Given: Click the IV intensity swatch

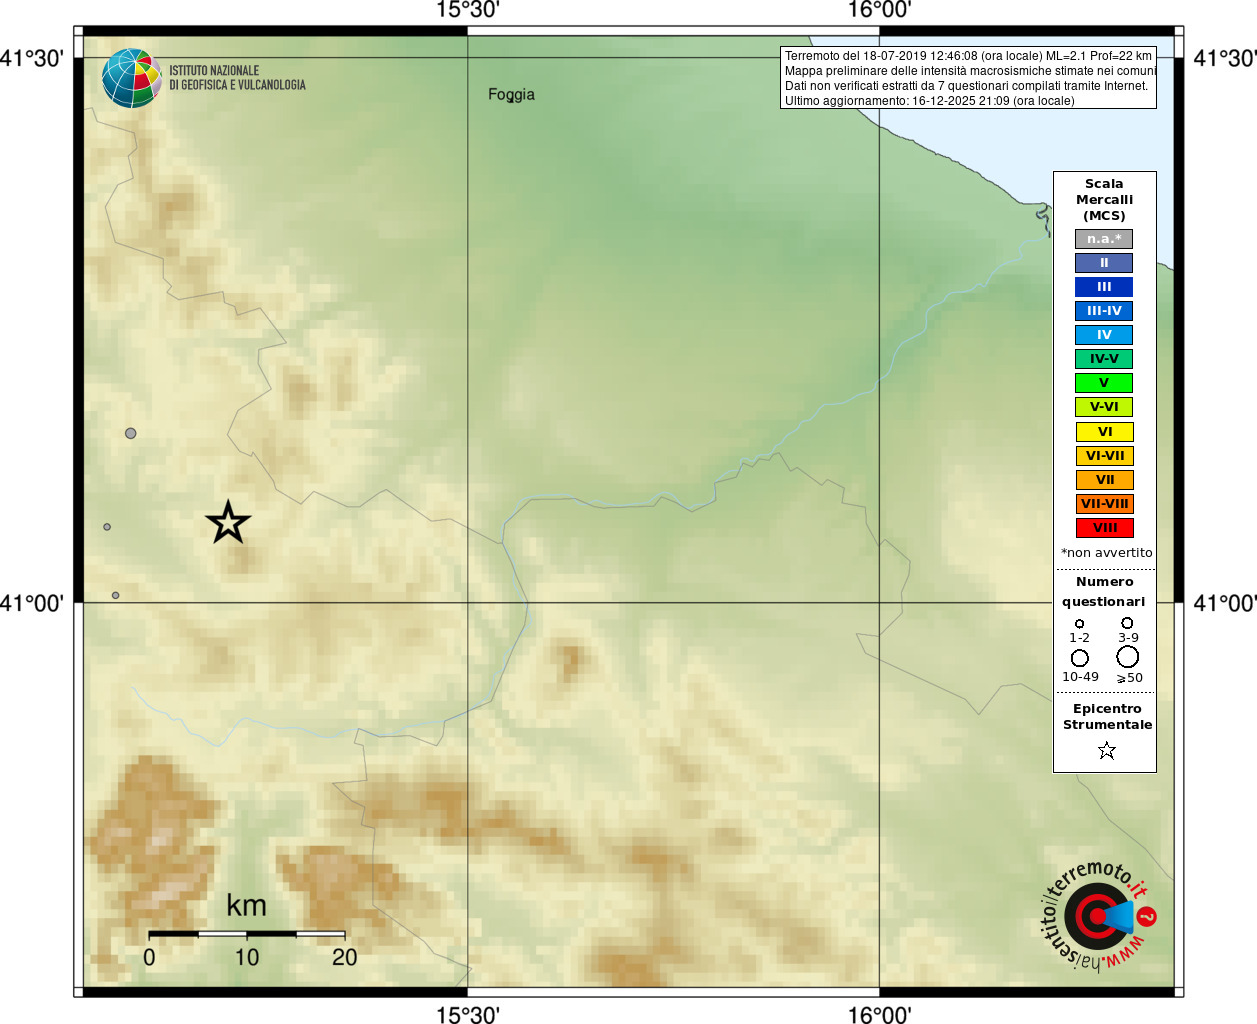Looking at the screenshot, I should tap(1104, 335).
